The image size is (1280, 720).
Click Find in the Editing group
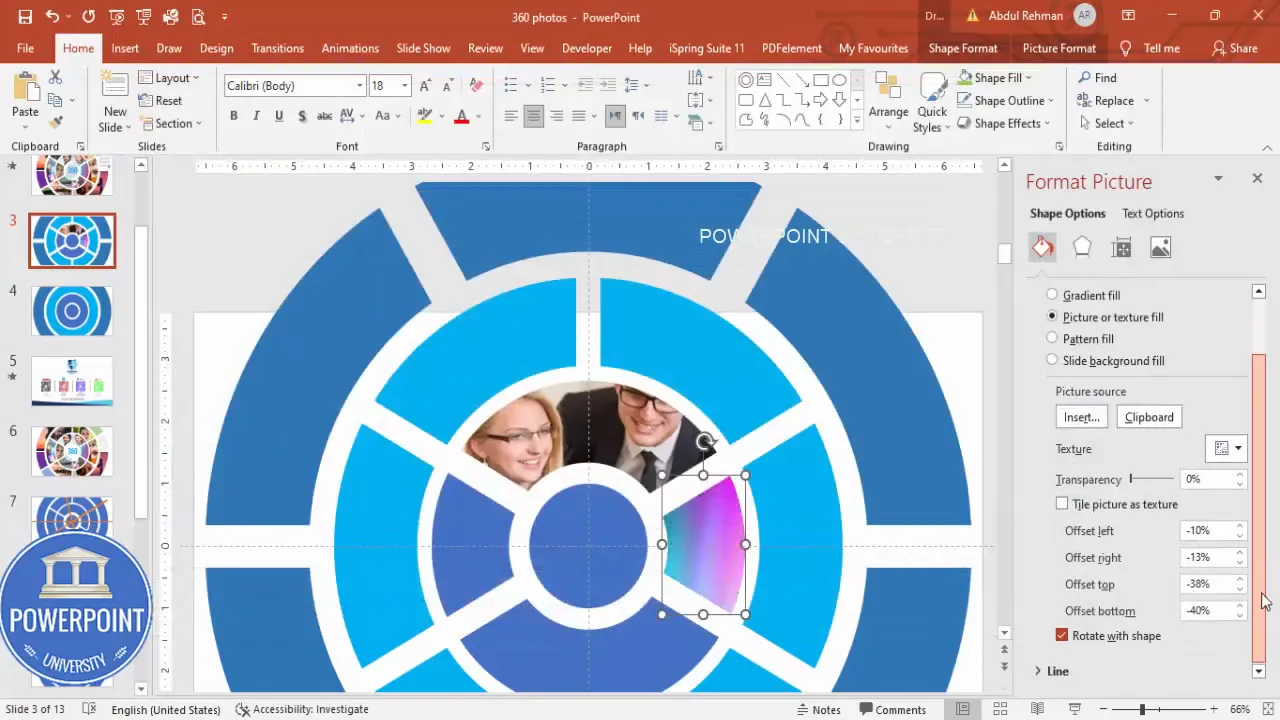tap(1097, 78)
